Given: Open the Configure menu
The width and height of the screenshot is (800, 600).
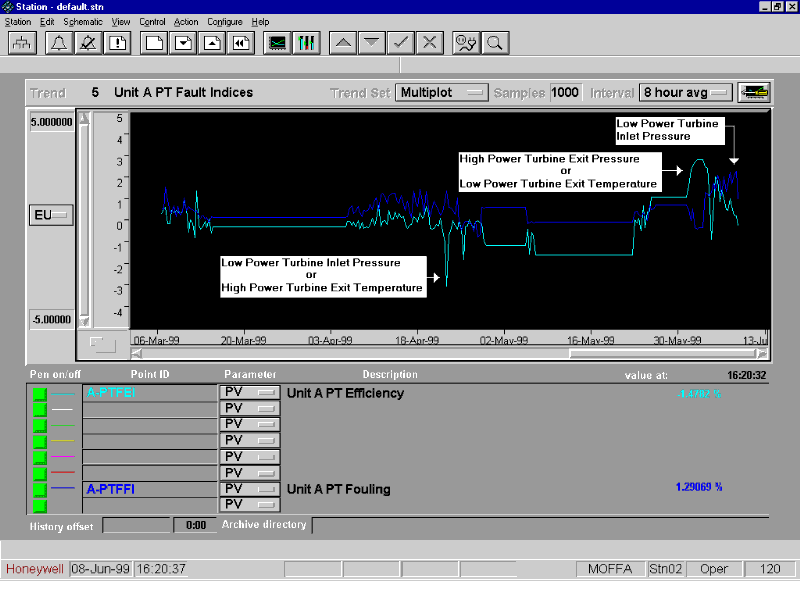Looking at the screenshot, I should pos(225,21).
